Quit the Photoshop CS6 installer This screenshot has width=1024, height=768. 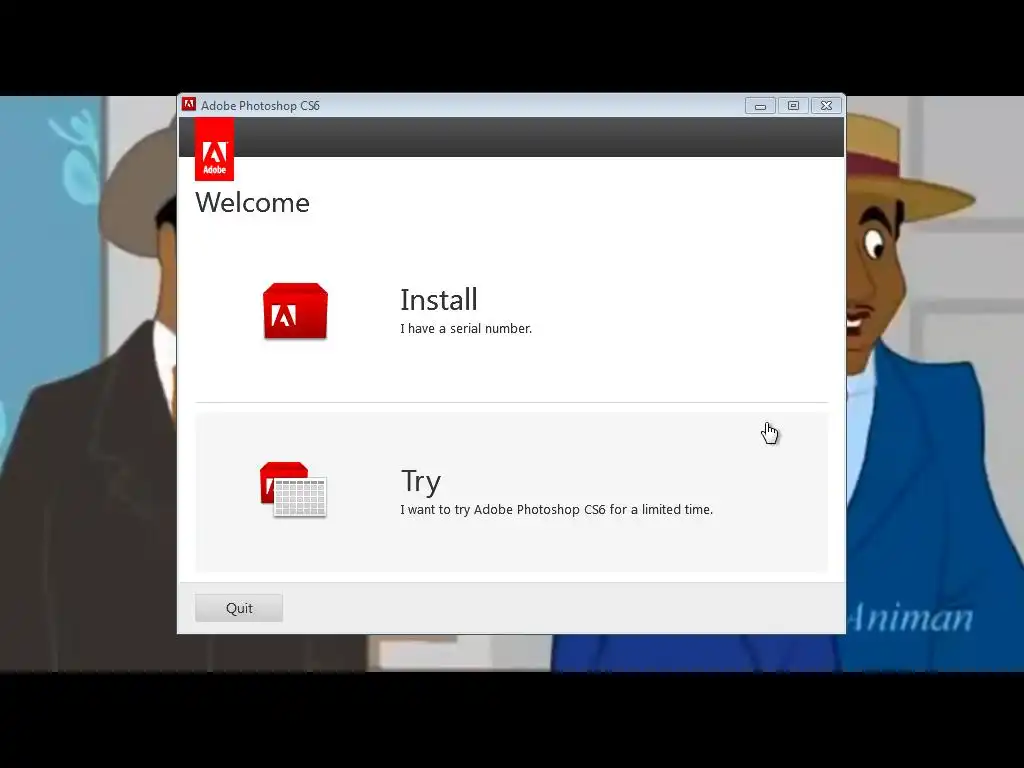click(239, 608)
